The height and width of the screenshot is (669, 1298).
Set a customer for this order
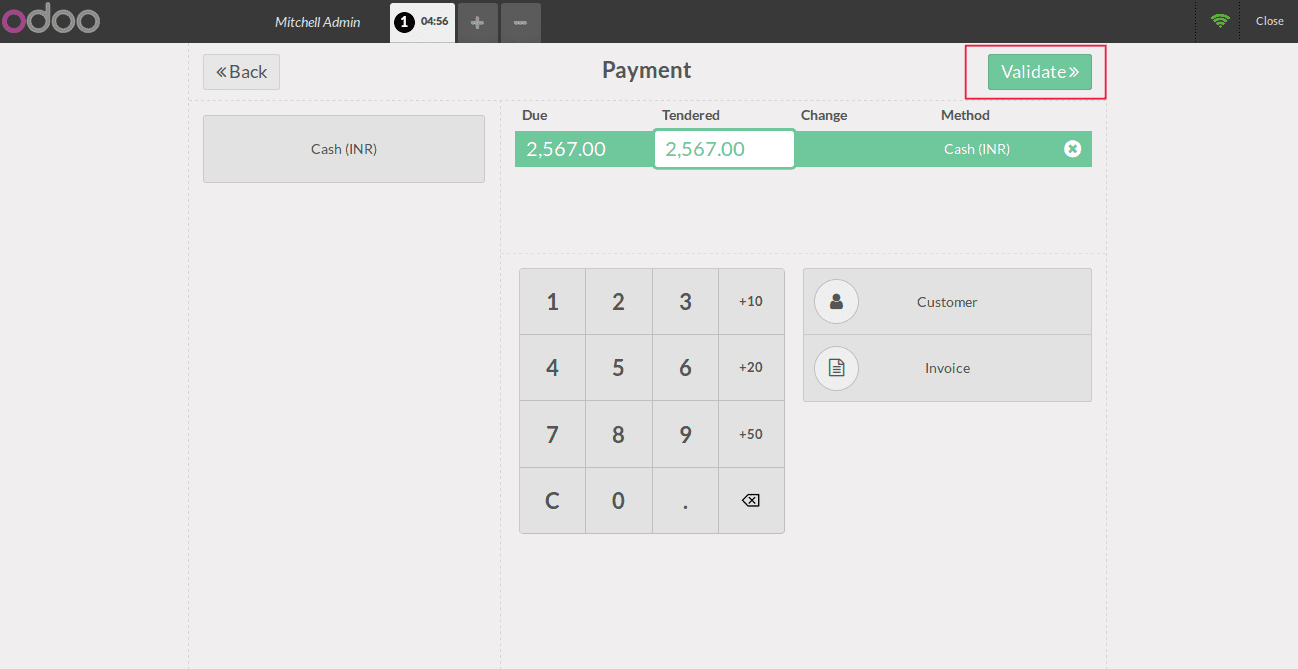tap(947, 301)
